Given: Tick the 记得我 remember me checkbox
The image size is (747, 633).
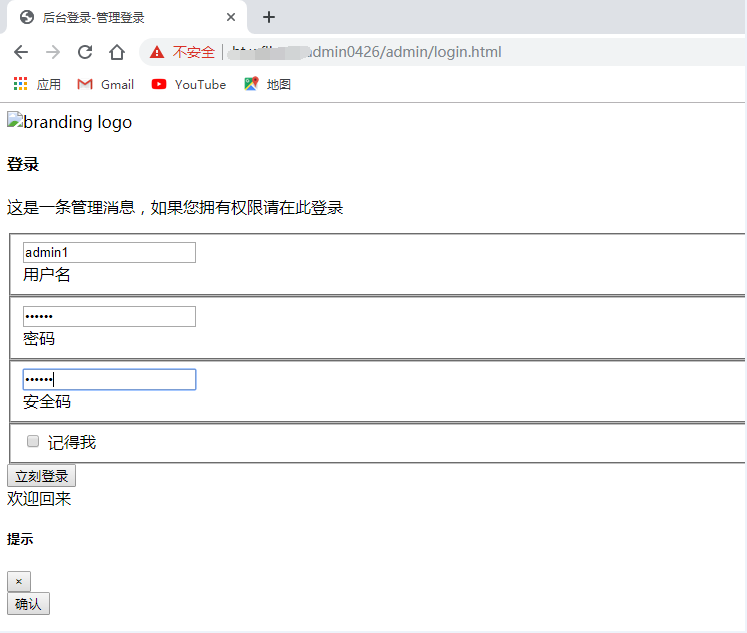Looking at the screenshot, I should click(33, 441).
